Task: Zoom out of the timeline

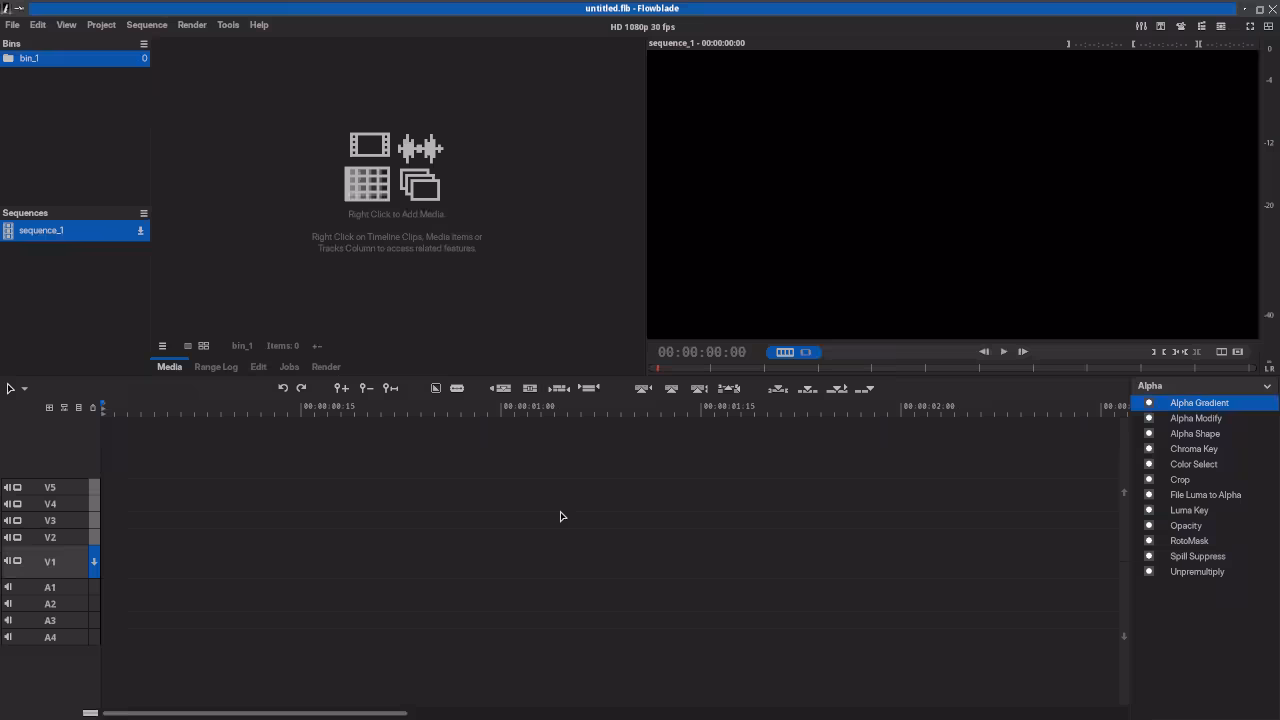Action: pyautogui.click(x=366, y=388)
